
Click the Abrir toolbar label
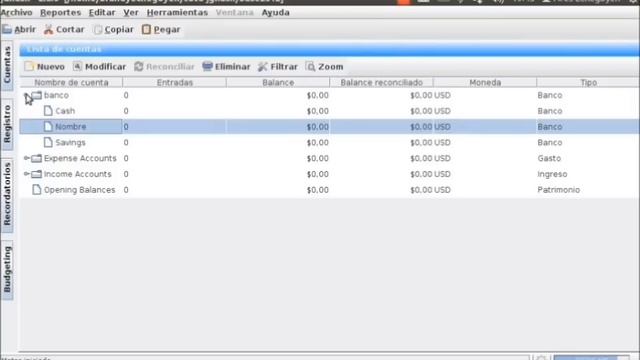[25, 29]
